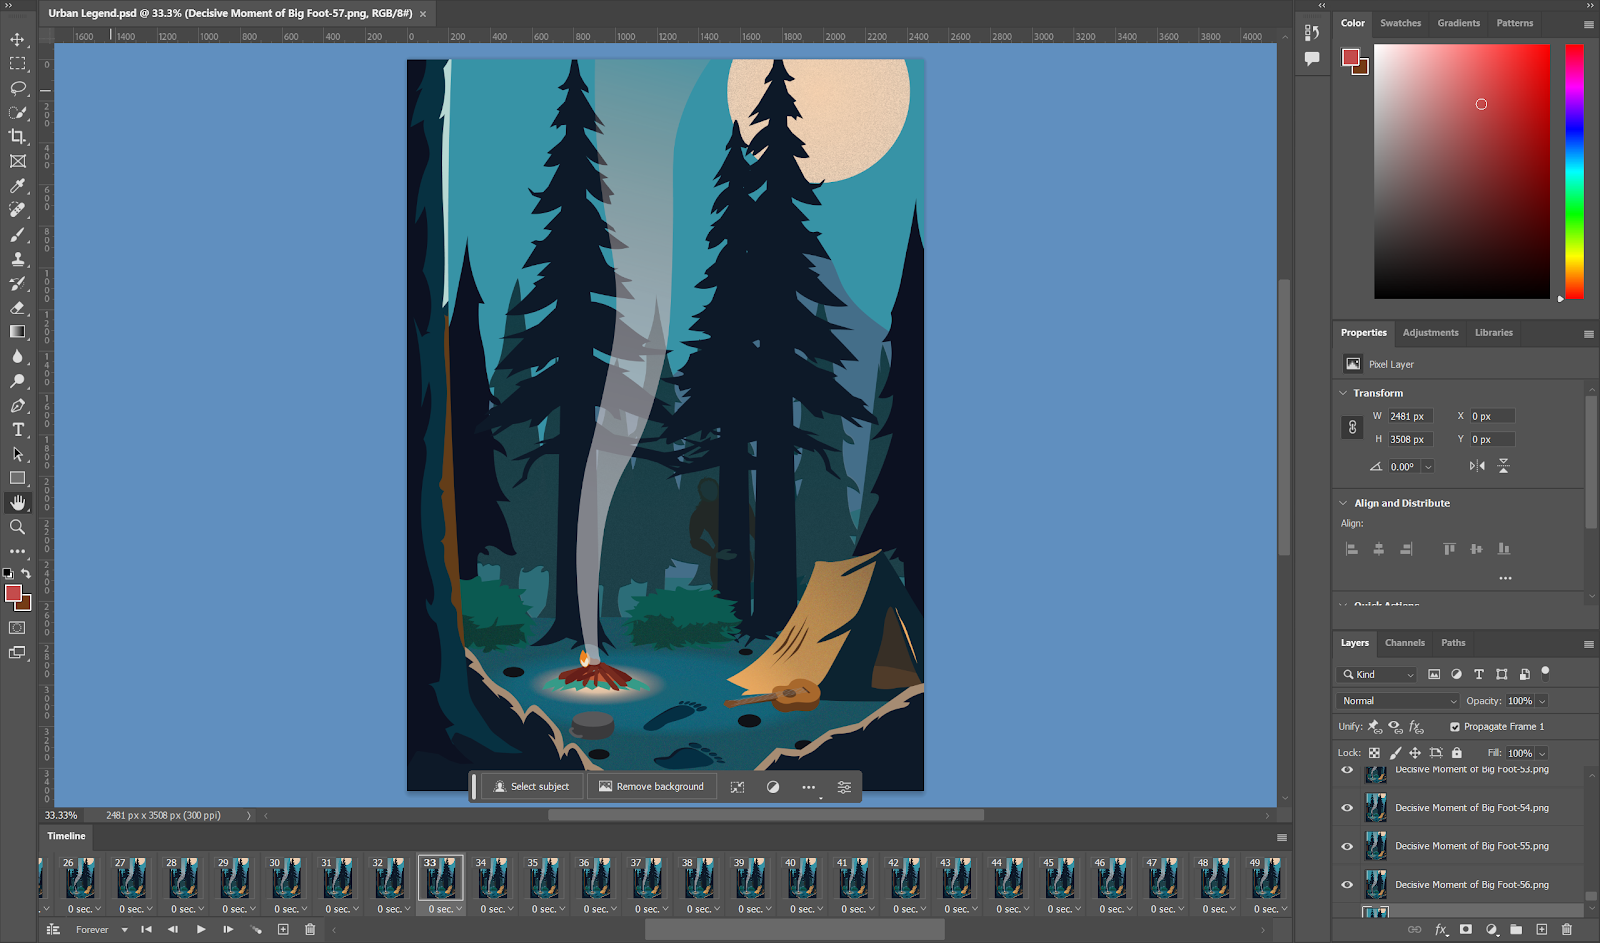Viewport: 1600px width, 943px height.
Task: Delete selected frame in Timeline
Action: click(310, 929)
